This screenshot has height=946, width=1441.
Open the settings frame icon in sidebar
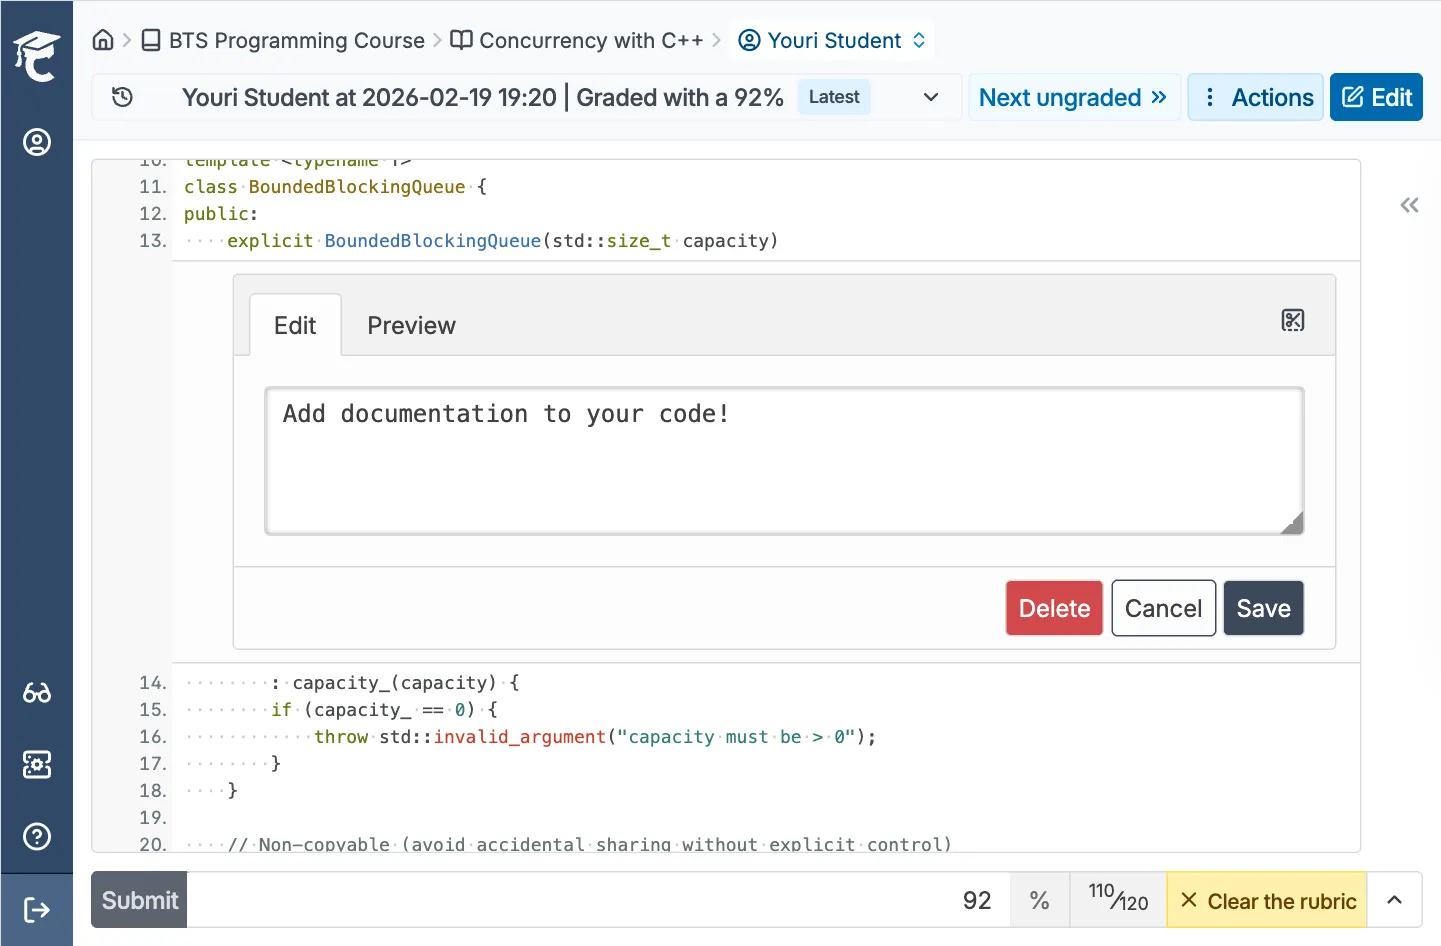[x=37, y=764]
